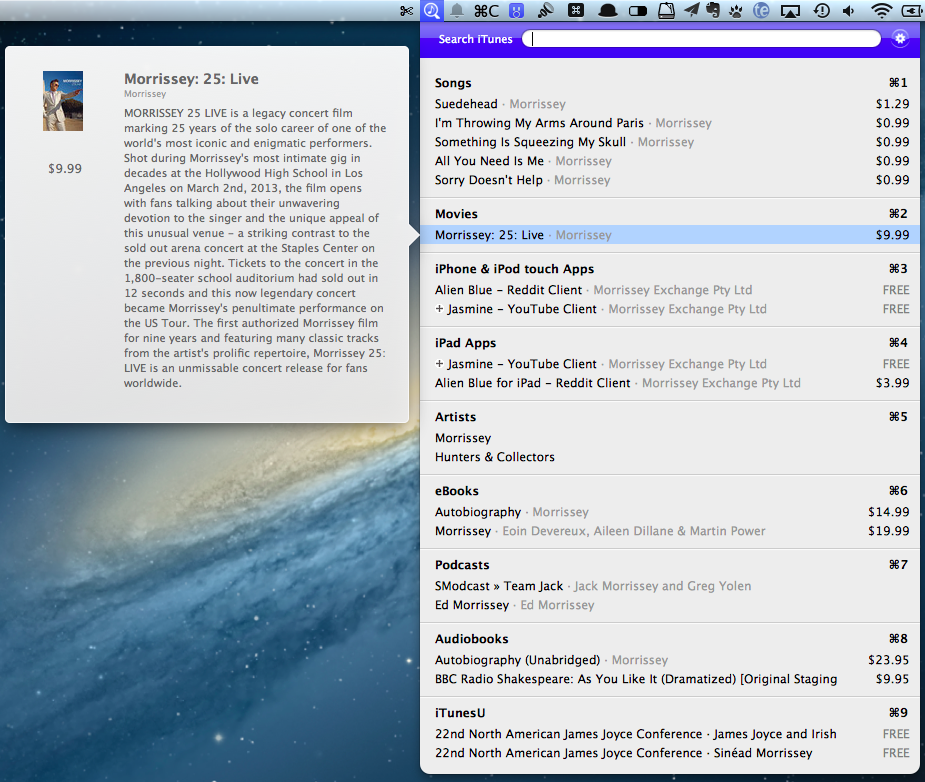Select 'BBC Radio Shakespeare: As You Like It' audiobook
Viewport: 925px width, 782px height.
pos(672,679)
